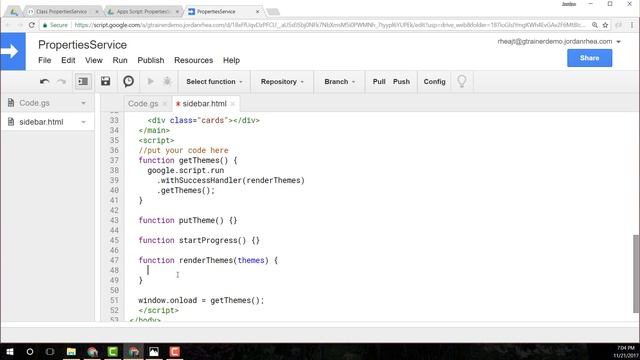Image resolution: width=640 pixels, height=360 pixels.
Task: Open the View menu
Action: point(93,60)
